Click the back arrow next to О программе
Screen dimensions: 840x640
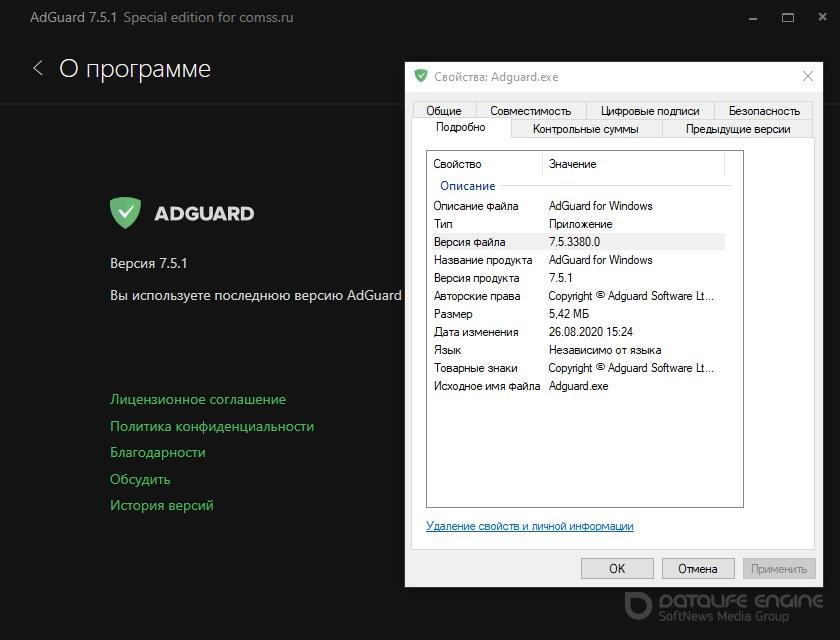click(x=38, y=68)
